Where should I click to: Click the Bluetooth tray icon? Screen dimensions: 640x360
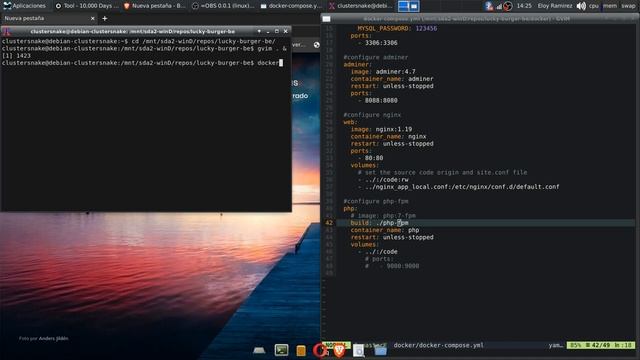pyautogui.click(x=488, y=6)
